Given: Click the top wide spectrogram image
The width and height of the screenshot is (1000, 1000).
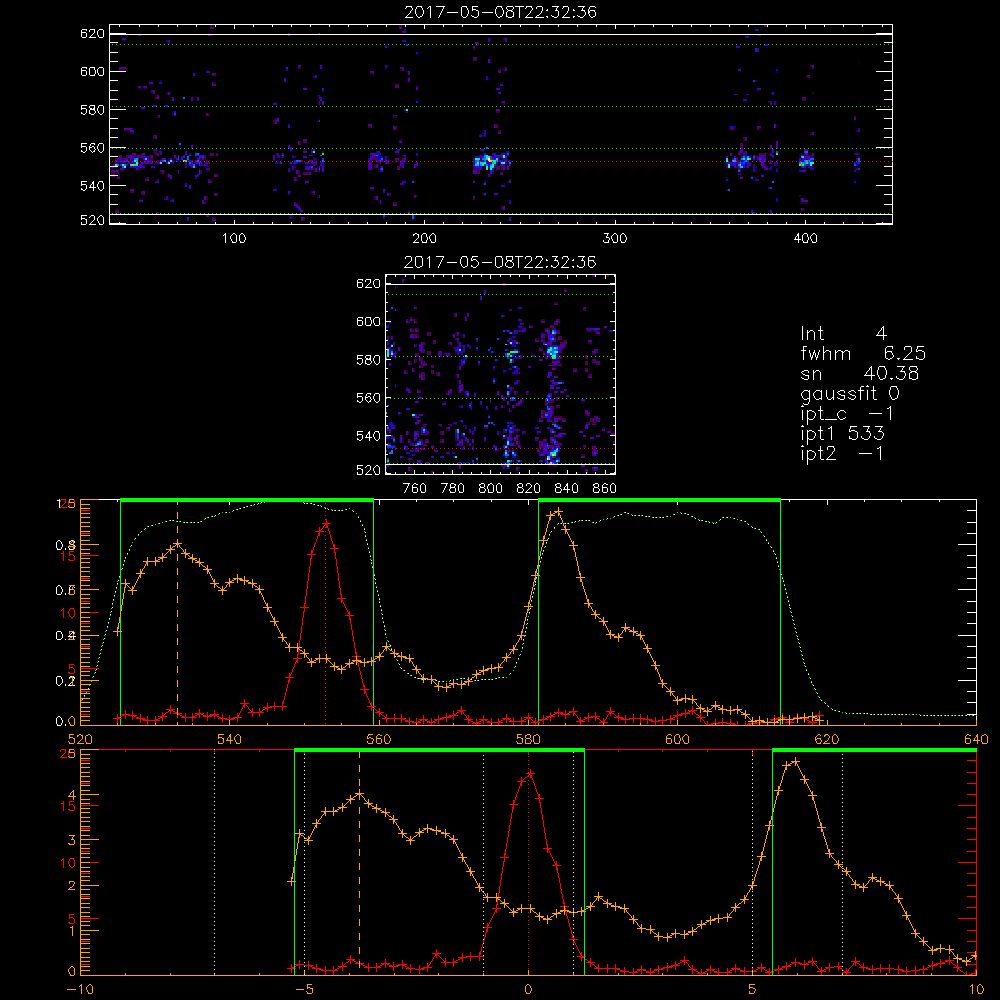Looking at the screenshot, I should tap(501, 124).
